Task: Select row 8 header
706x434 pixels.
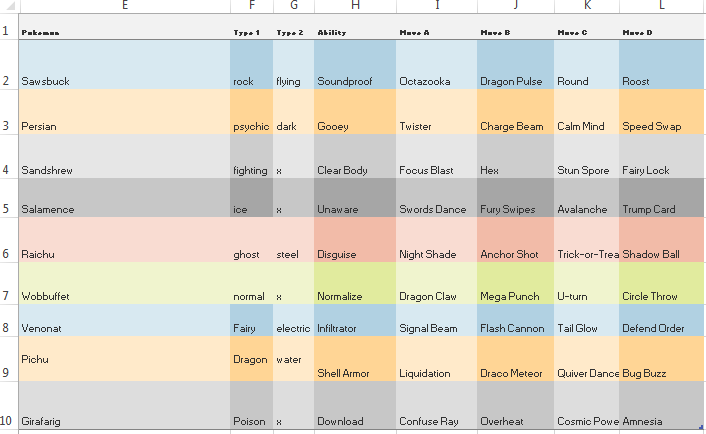Action: 9,320
